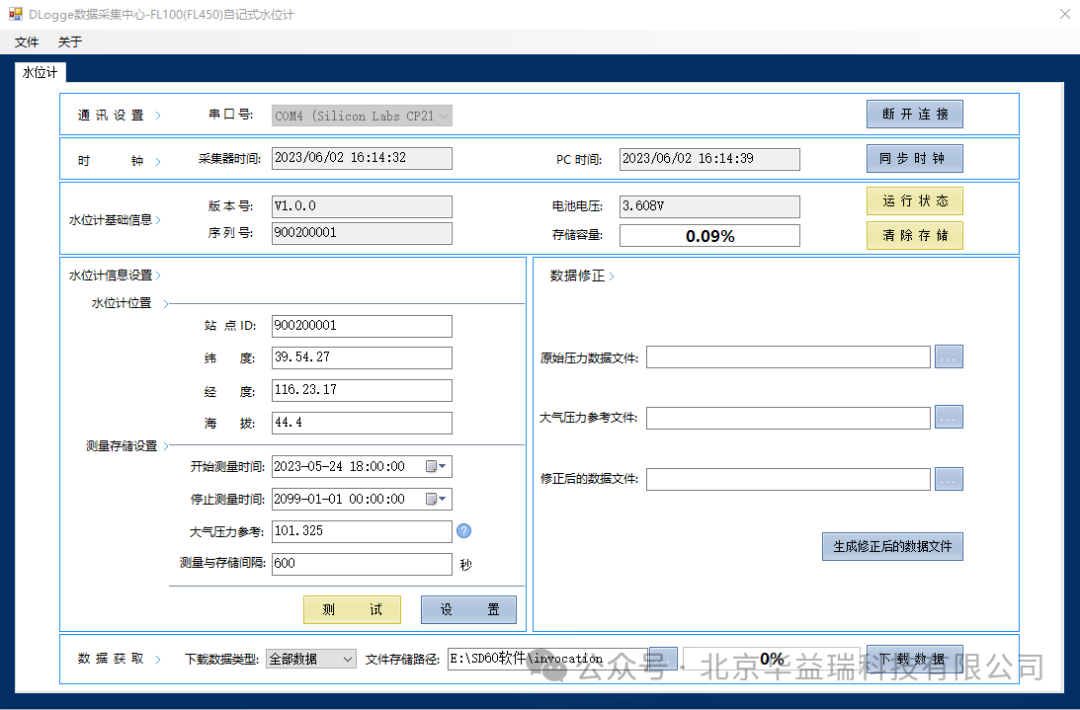
Task: Switch to the 水位计 tab
Action: point(39,72)
